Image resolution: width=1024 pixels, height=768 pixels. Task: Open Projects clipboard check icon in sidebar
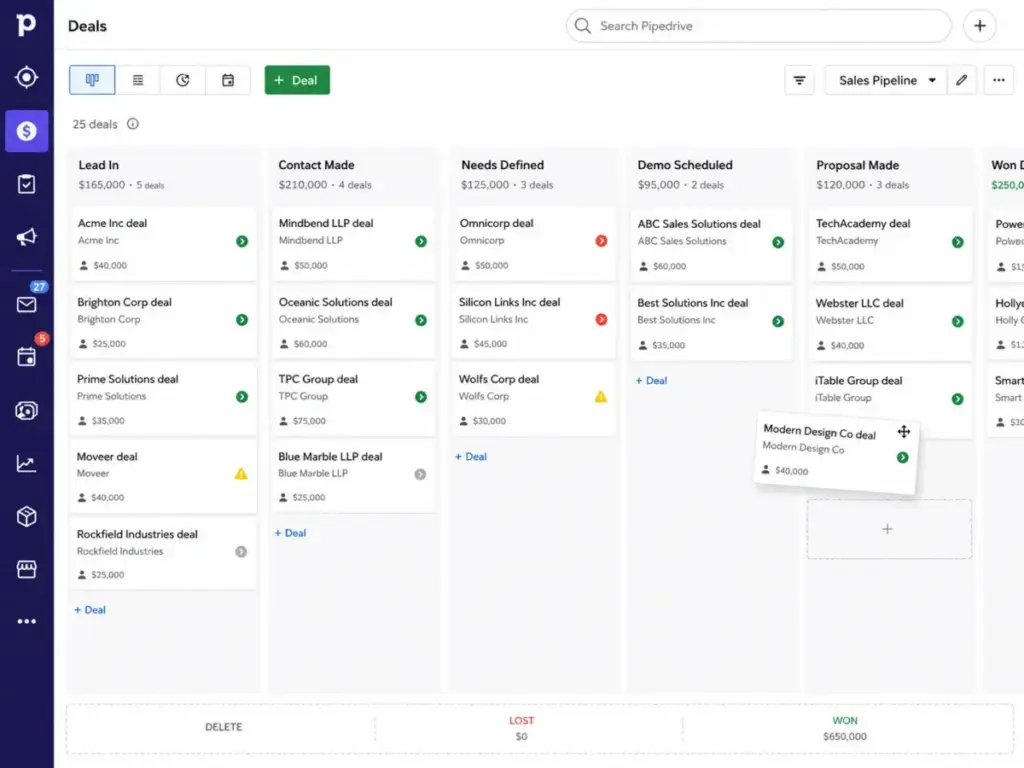26,184
